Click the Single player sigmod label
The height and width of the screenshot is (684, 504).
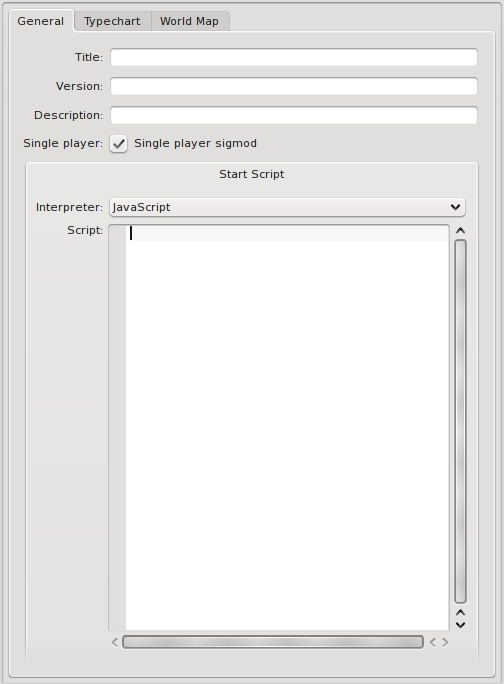(x=195, y=144)
